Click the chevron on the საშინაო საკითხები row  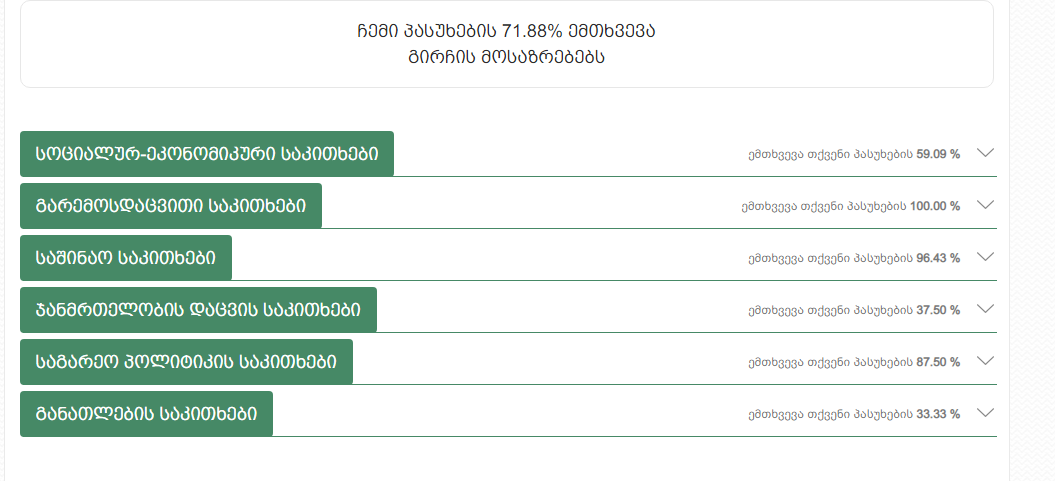tap(985, 257)
